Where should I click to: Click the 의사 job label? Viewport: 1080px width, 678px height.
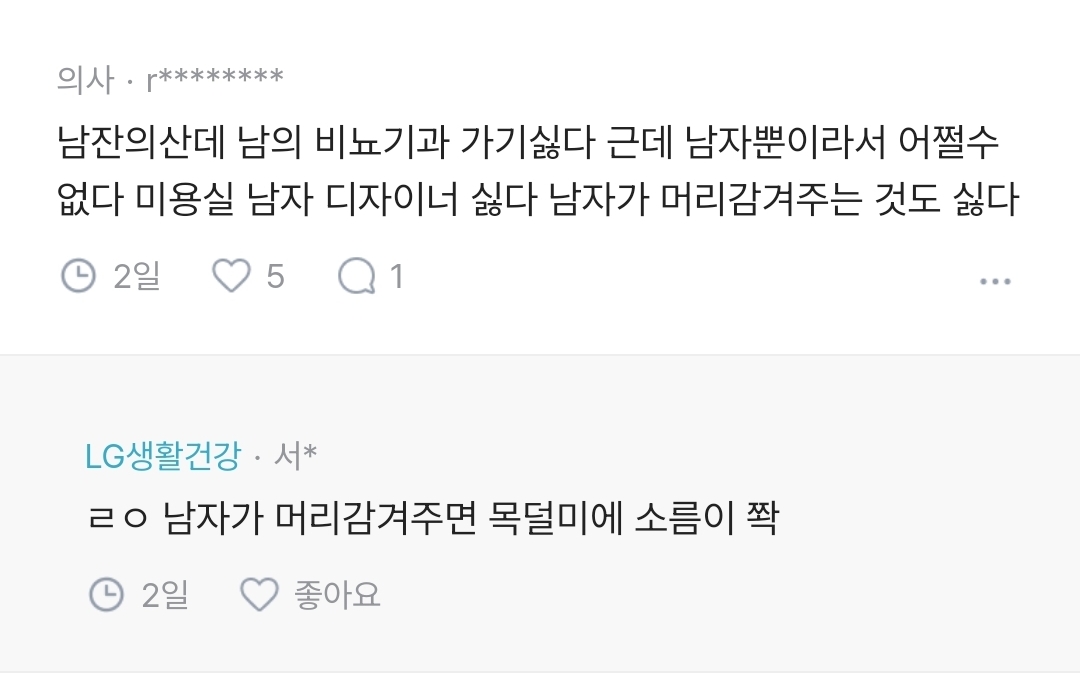point(86,79)
